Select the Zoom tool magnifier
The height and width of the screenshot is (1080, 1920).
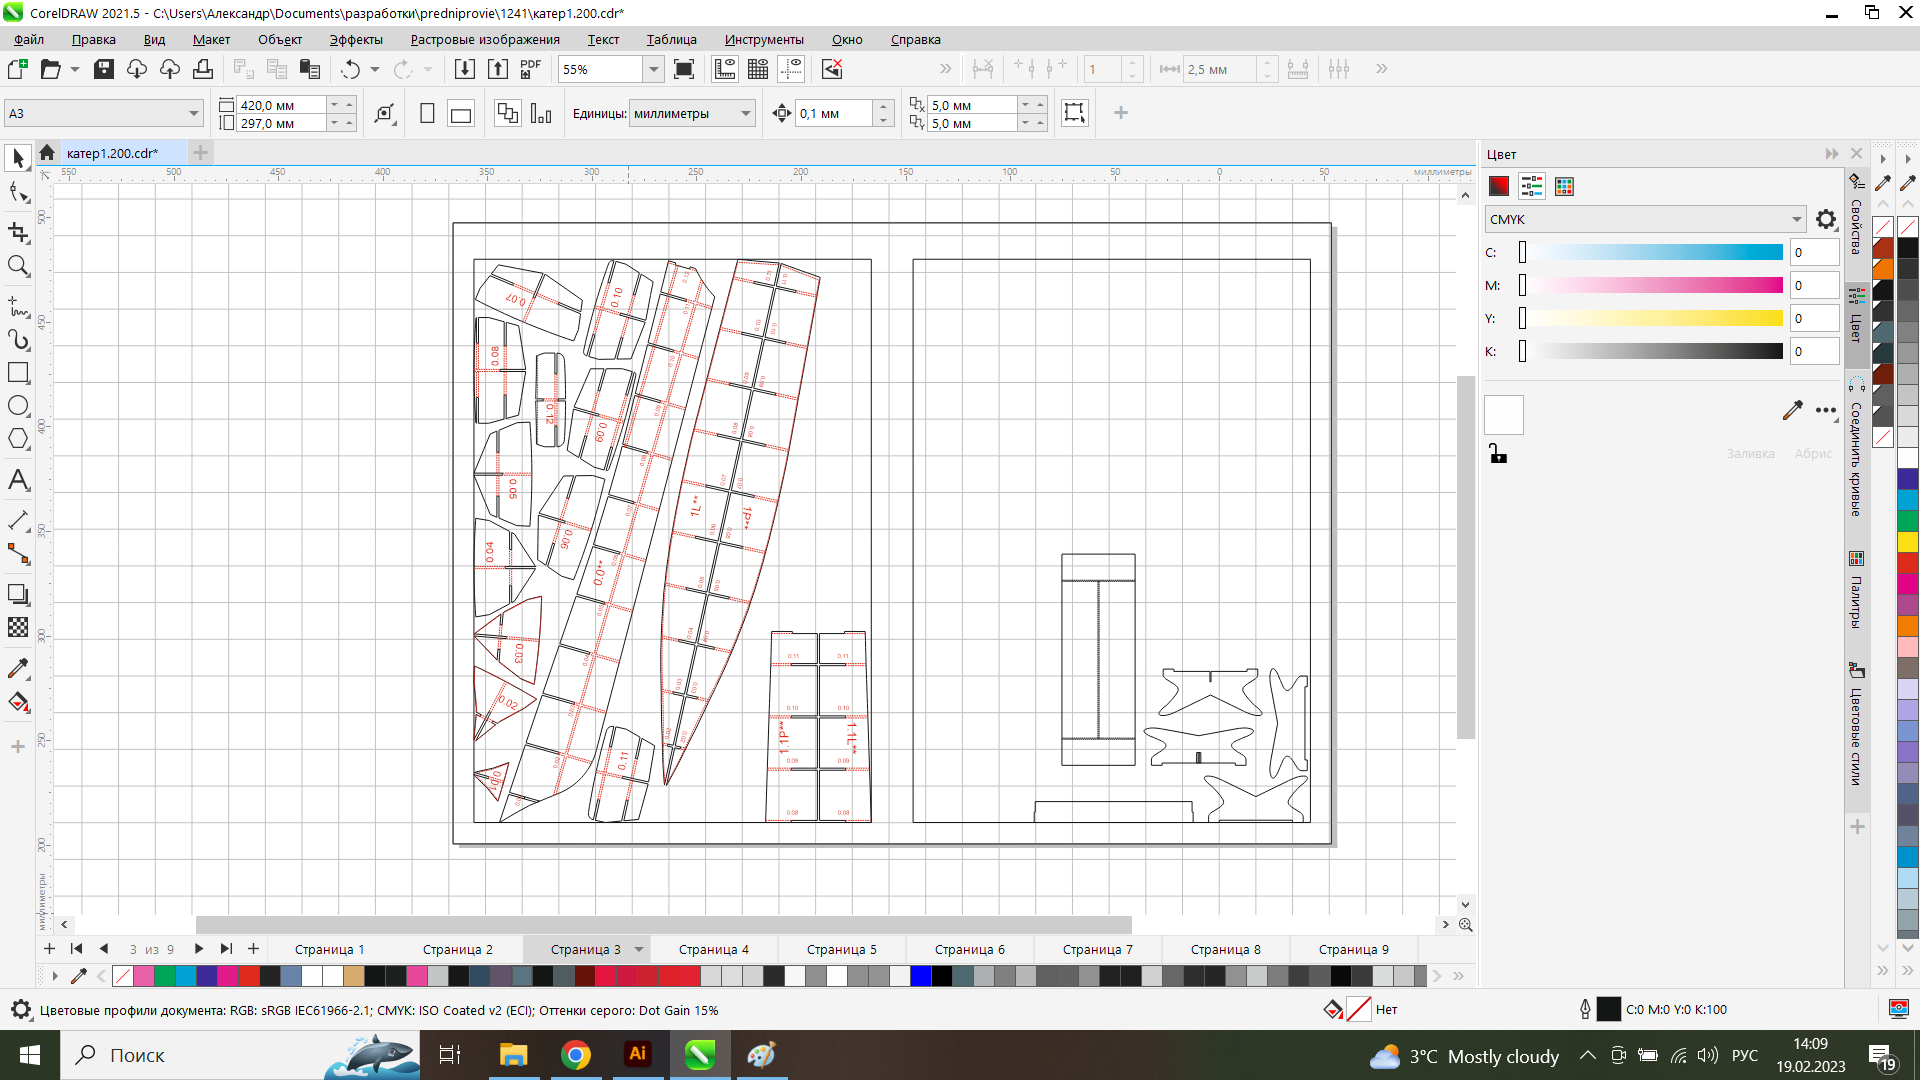point(18,266)
